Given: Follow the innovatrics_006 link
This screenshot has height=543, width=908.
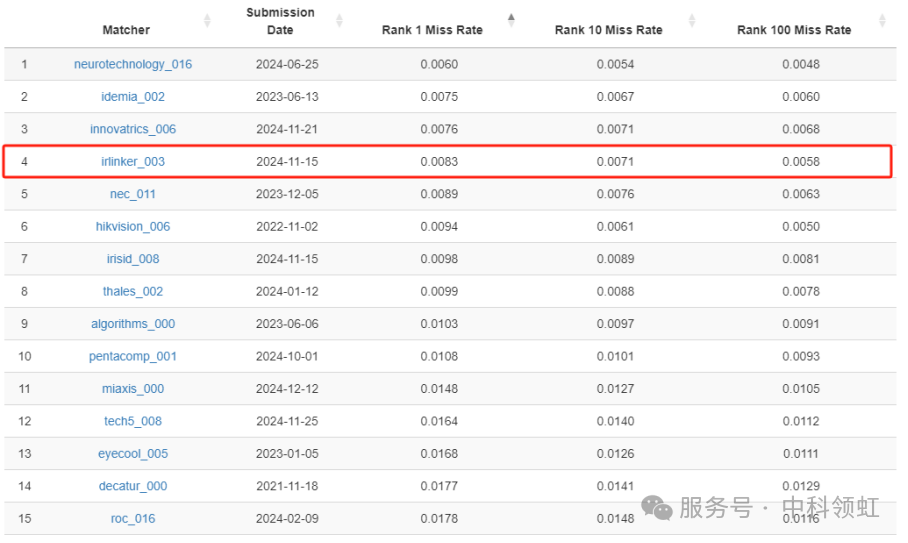Looking at the screenshot, I should [133, 129].
